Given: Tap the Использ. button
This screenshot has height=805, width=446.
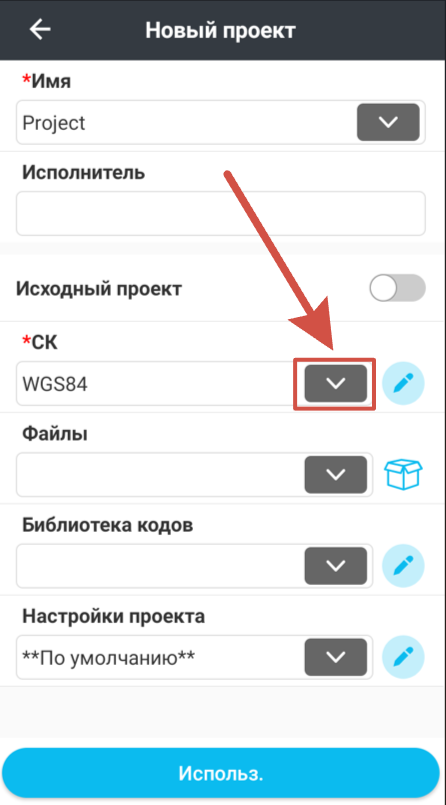Looking at the screenshot, I should (x=221, y=773).
